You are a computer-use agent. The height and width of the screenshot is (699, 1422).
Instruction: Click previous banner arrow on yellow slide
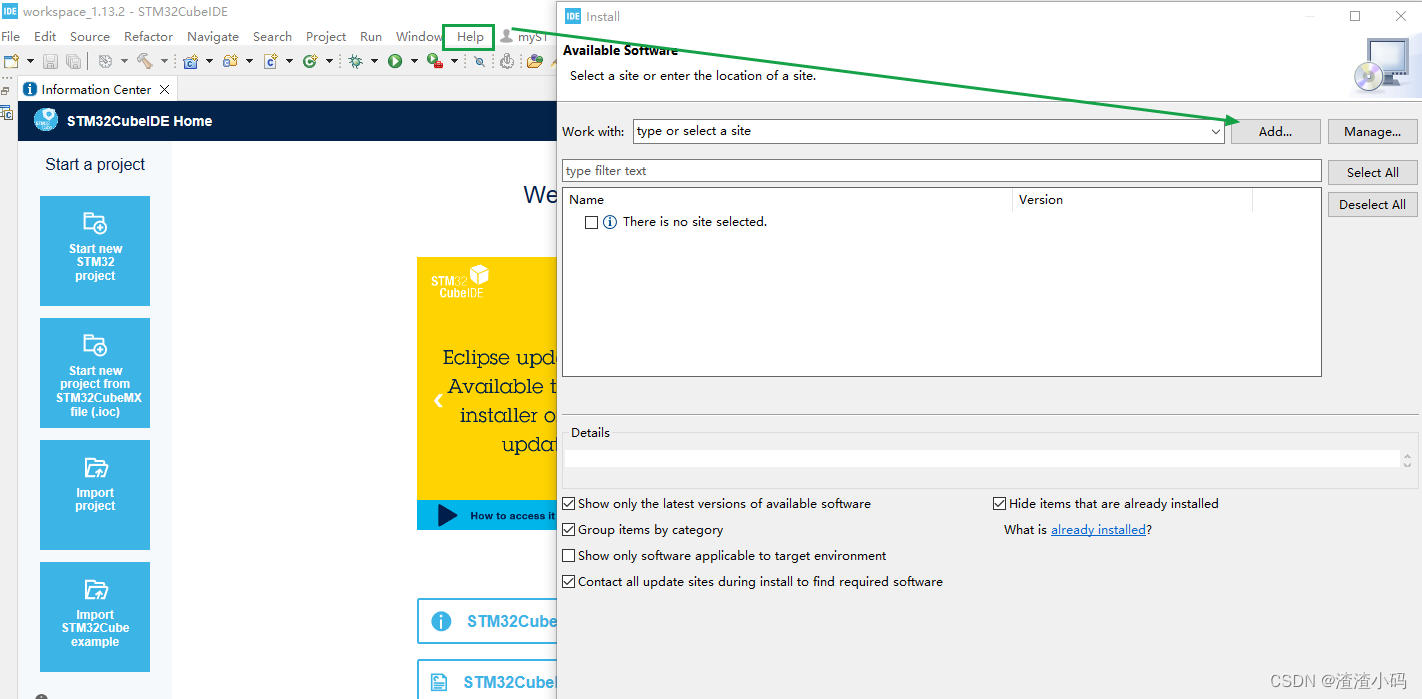(x=438, y=401)
